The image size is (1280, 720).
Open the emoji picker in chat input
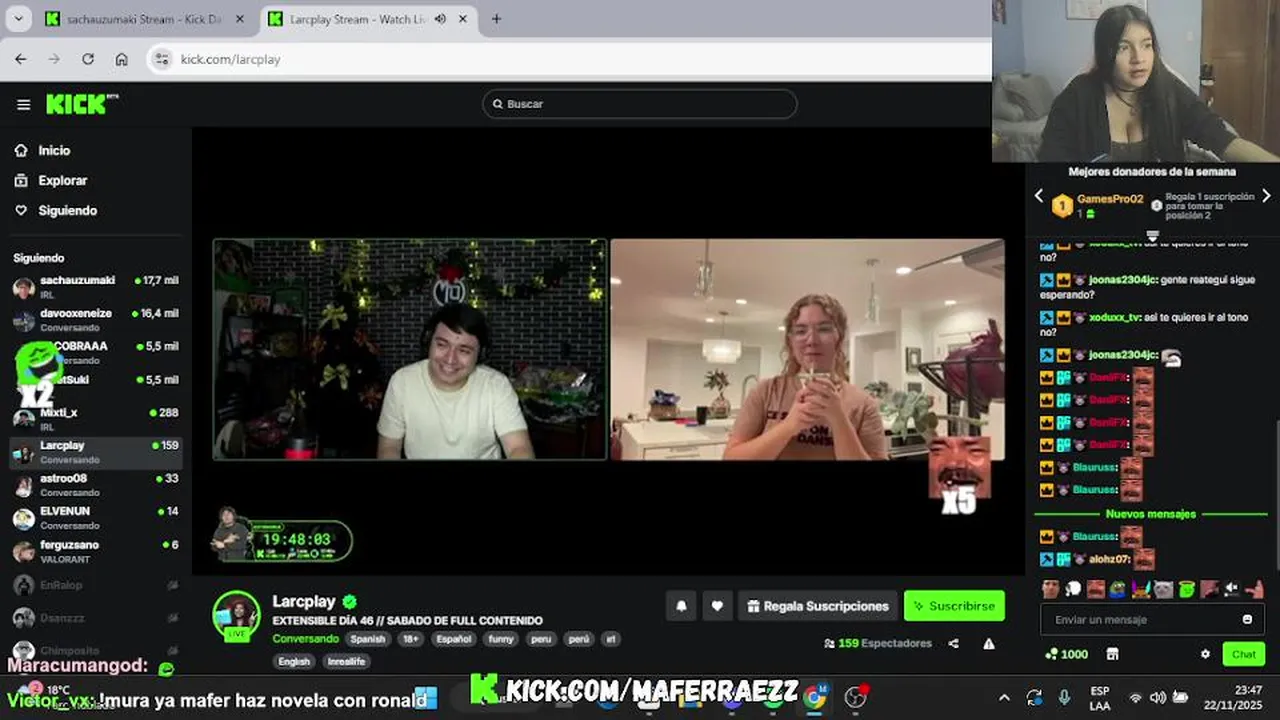coord(1247,620)
